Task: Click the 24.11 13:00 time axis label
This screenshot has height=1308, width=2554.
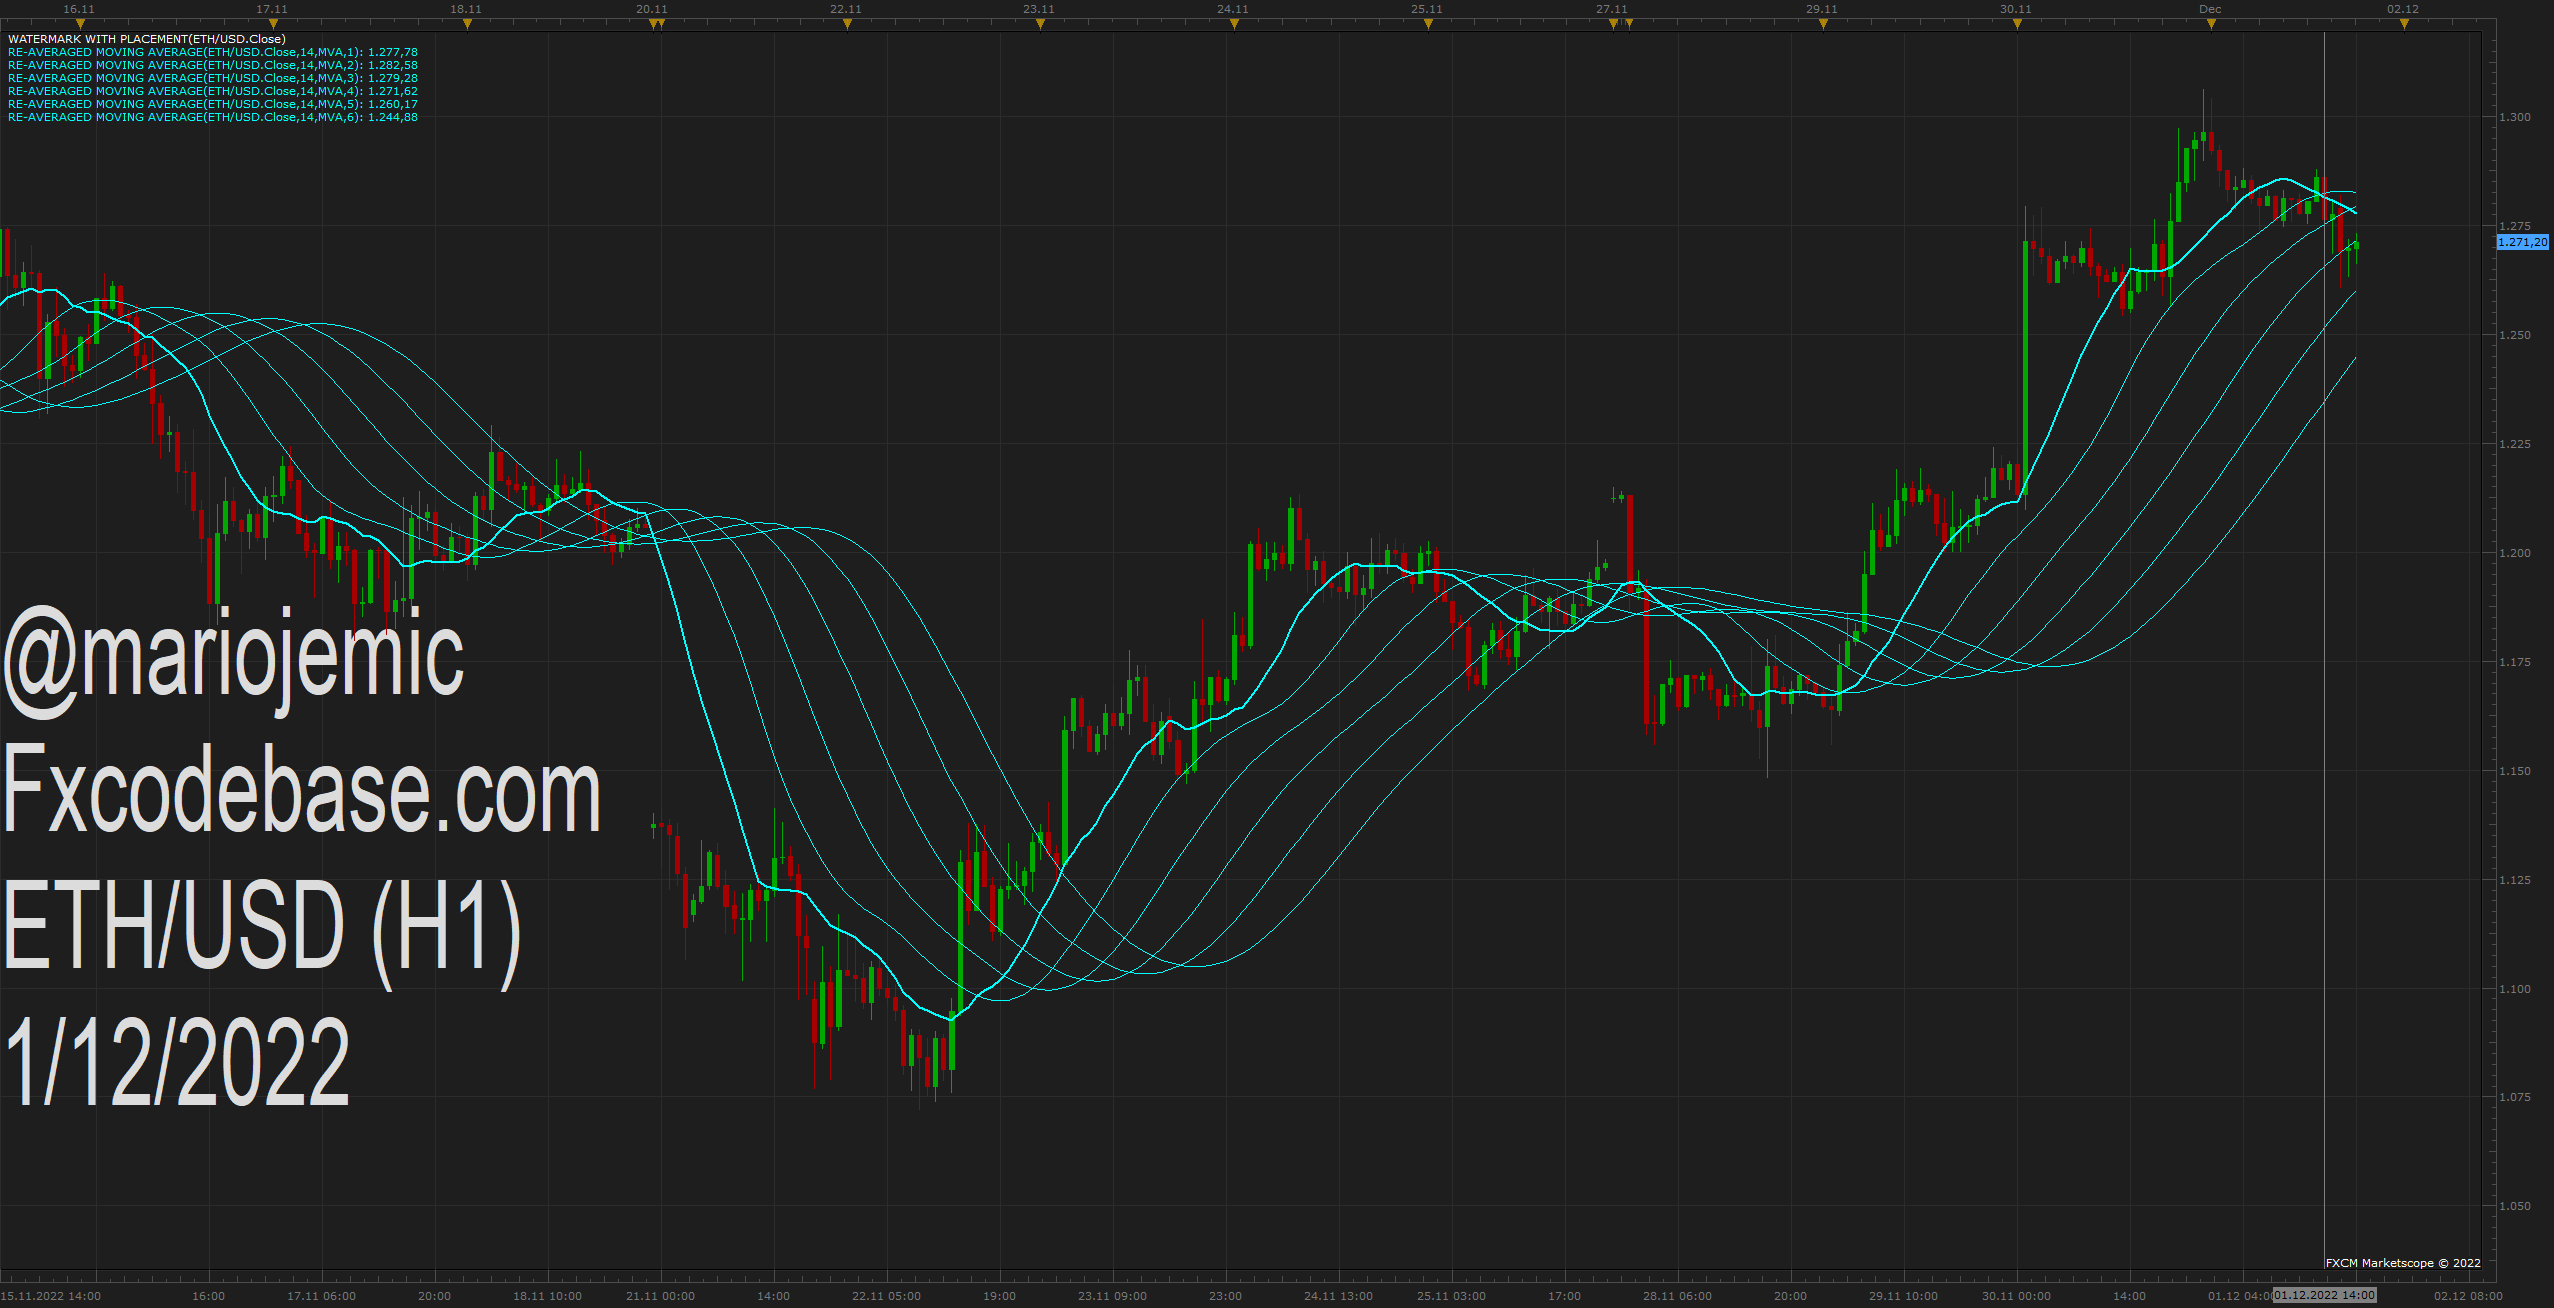Action: pyautogui.click(x=1338, y=1296)
